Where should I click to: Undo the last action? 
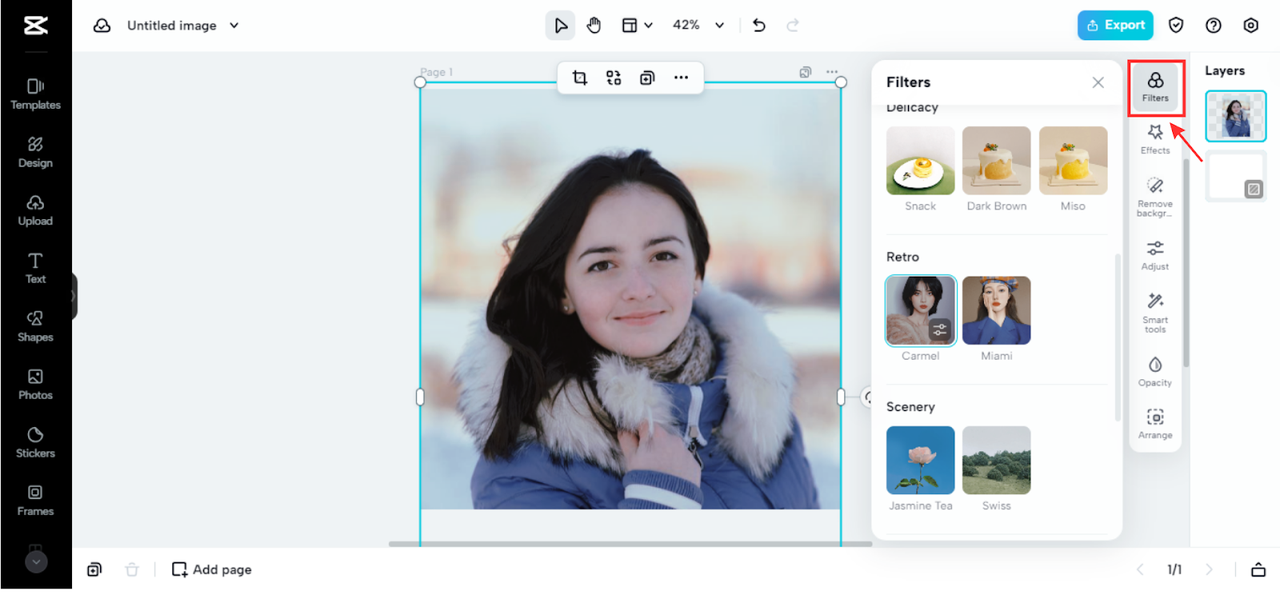coord(759,25)
